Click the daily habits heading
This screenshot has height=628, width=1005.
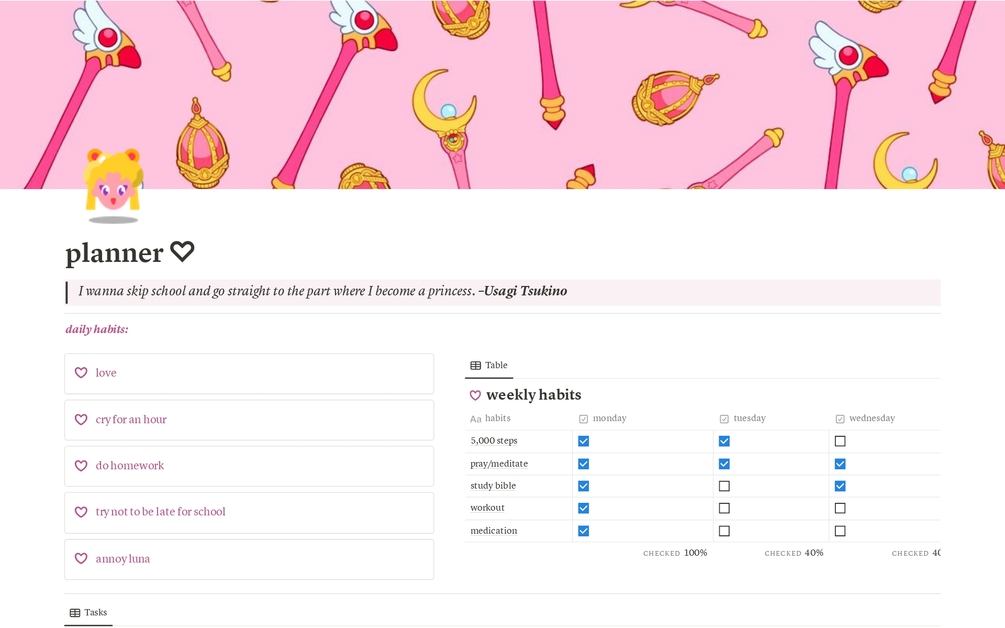coord(97,329)
